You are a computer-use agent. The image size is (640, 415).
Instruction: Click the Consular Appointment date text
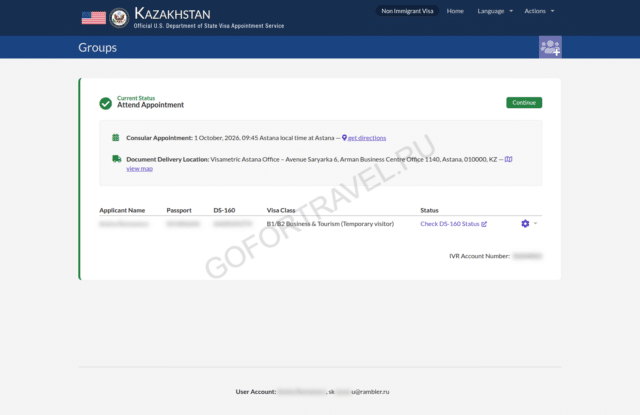click(x=264, y=138)
